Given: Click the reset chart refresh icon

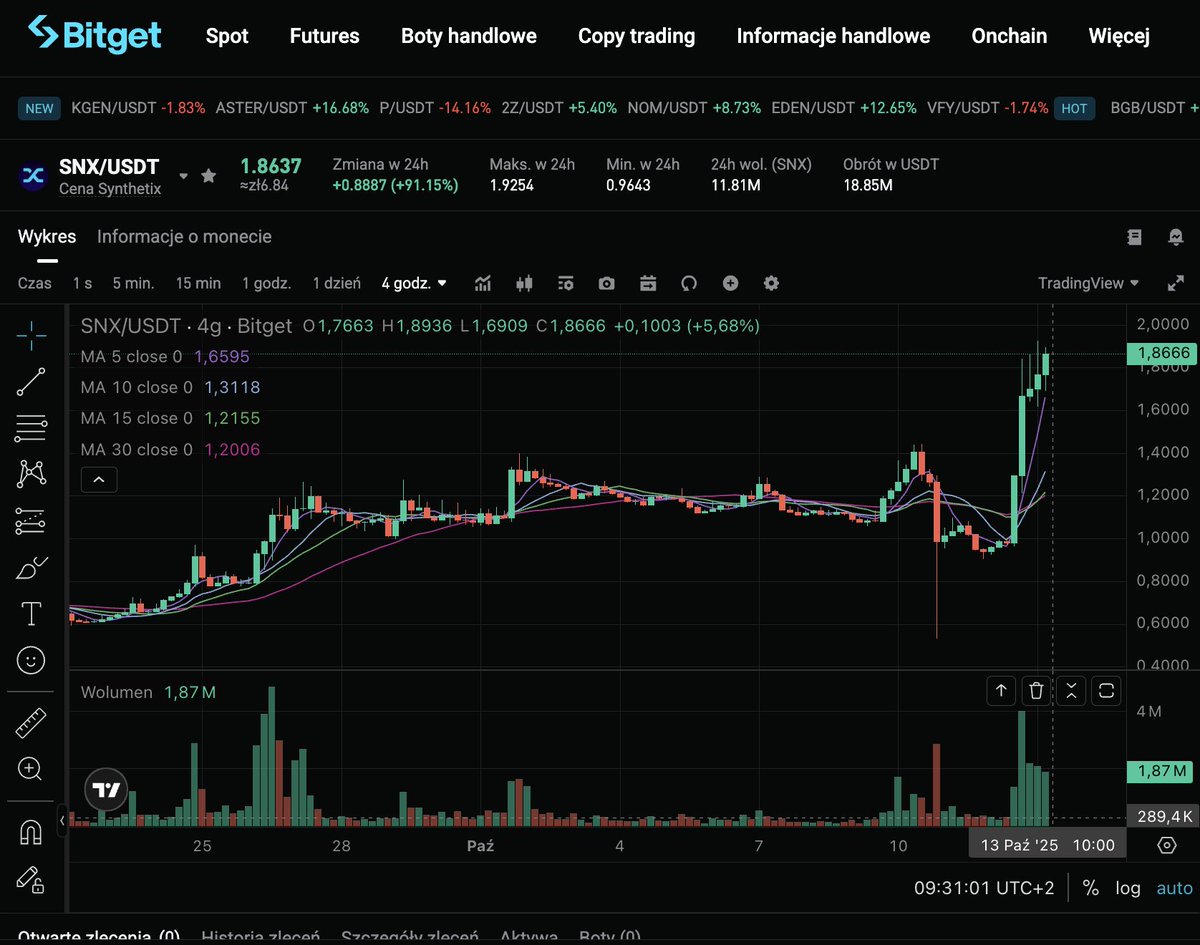Looking at the screenshot, I should coord(688,283).
